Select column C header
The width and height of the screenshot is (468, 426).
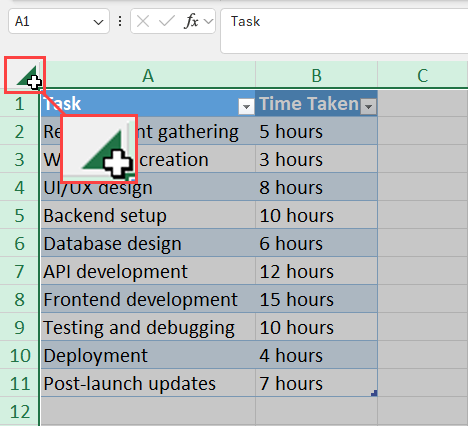[423, 75]
